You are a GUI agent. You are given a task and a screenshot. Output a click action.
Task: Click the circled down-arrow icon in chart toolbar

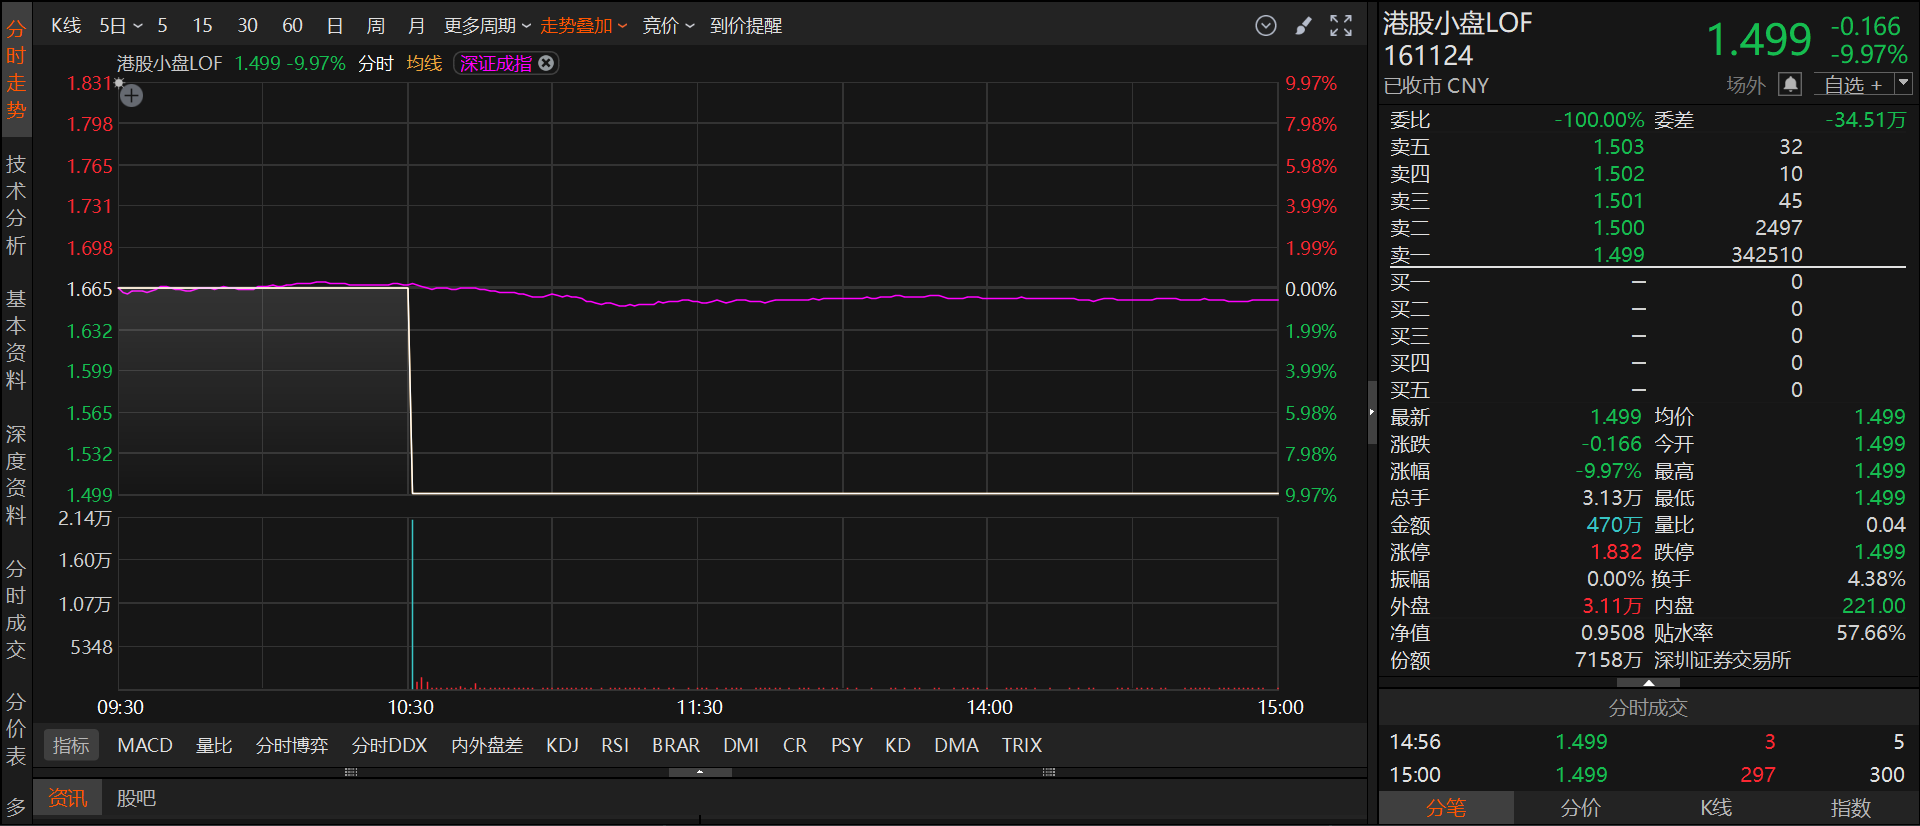point(1266,26)
